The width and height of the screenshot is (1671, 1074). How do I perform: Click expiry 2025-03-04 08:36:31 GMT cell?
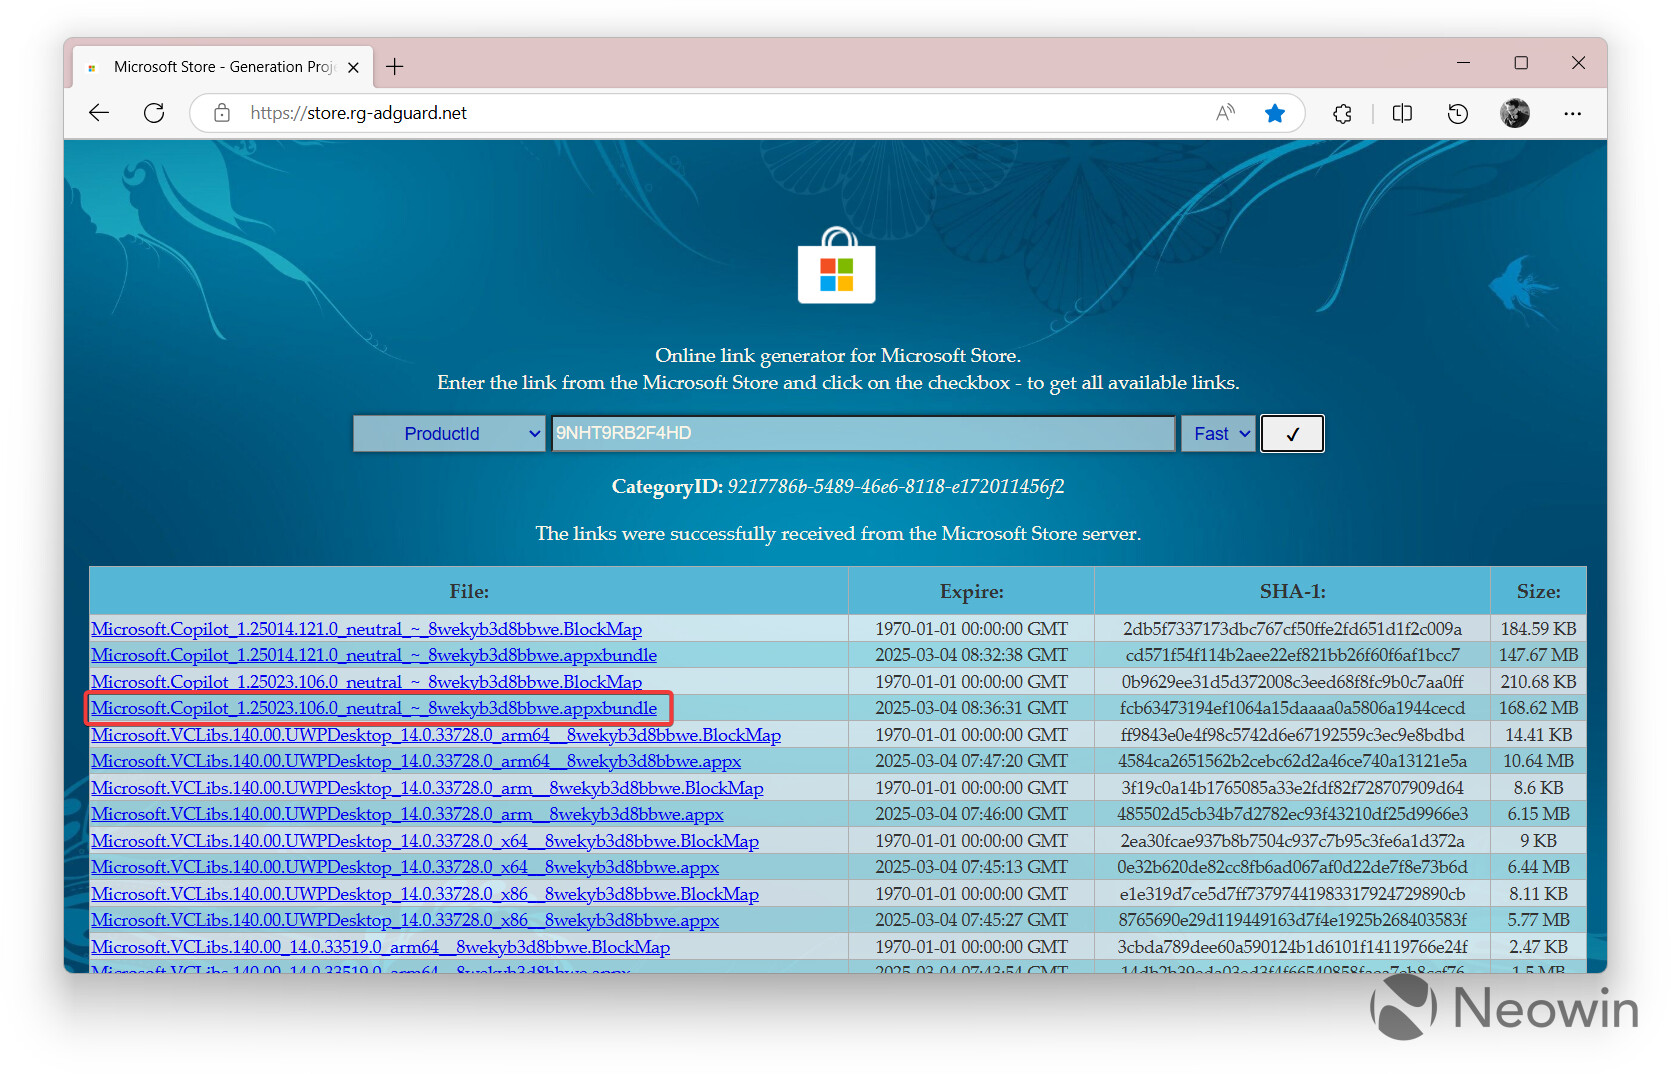971,708
